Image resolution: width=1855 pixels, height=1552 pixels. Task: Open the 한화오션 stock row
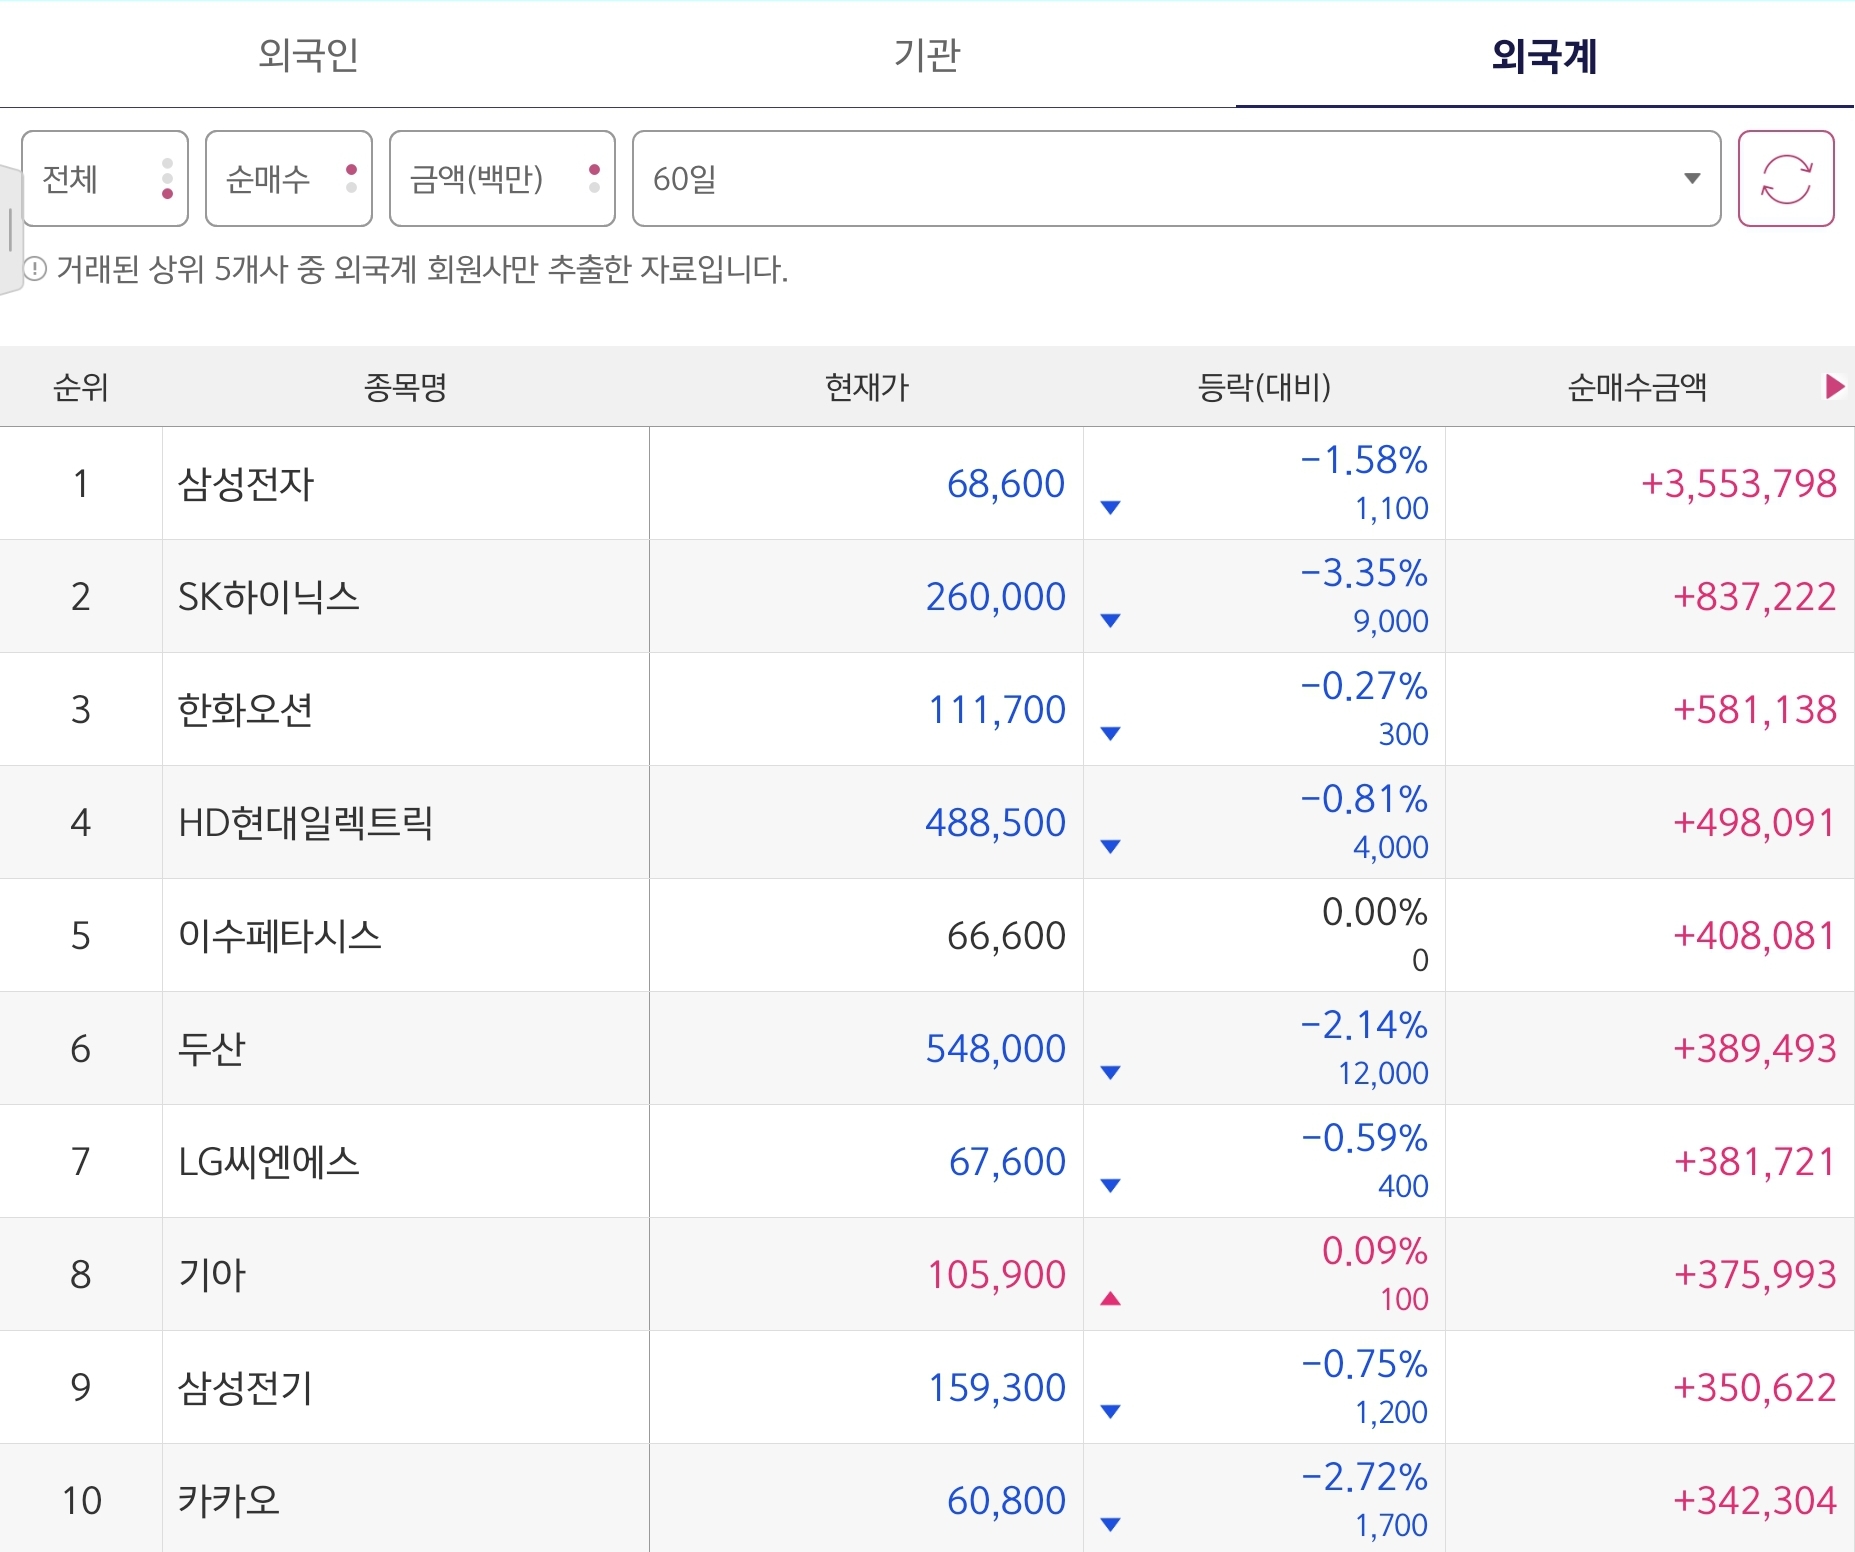point(927,710)
